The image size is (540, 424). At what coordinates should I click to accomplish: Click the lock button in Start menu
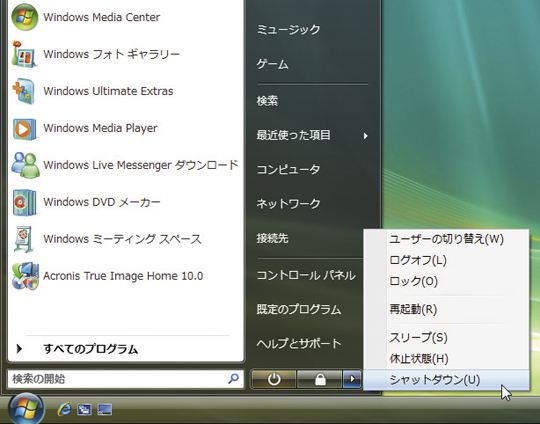point(320,380)
